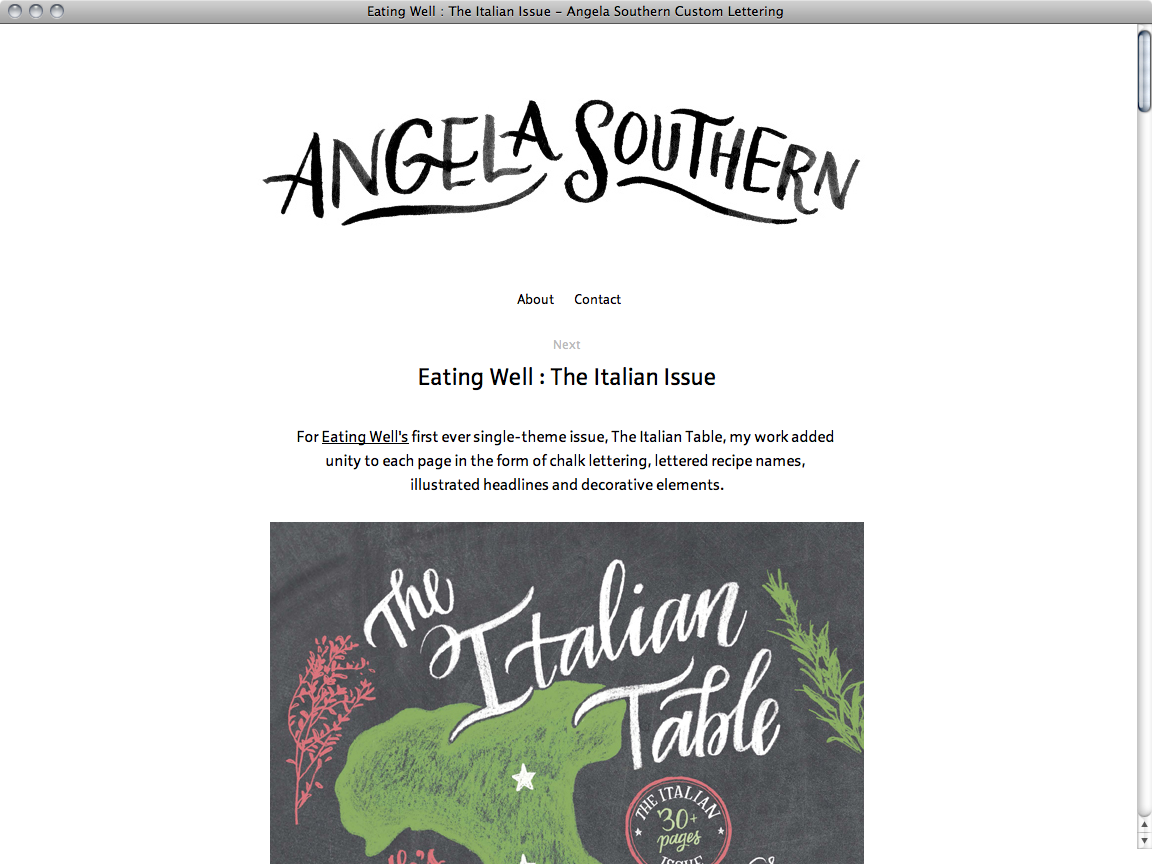Click the scroll down arrow
The width and height of the screenshot is (1152, 864).
[1144, 840]
